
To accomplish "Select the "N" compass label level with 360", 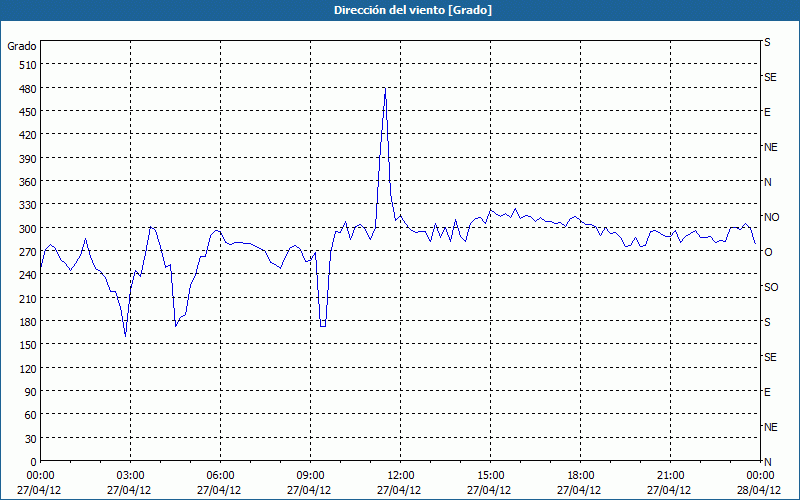I will pyautogui.click(x=767, y=182).
